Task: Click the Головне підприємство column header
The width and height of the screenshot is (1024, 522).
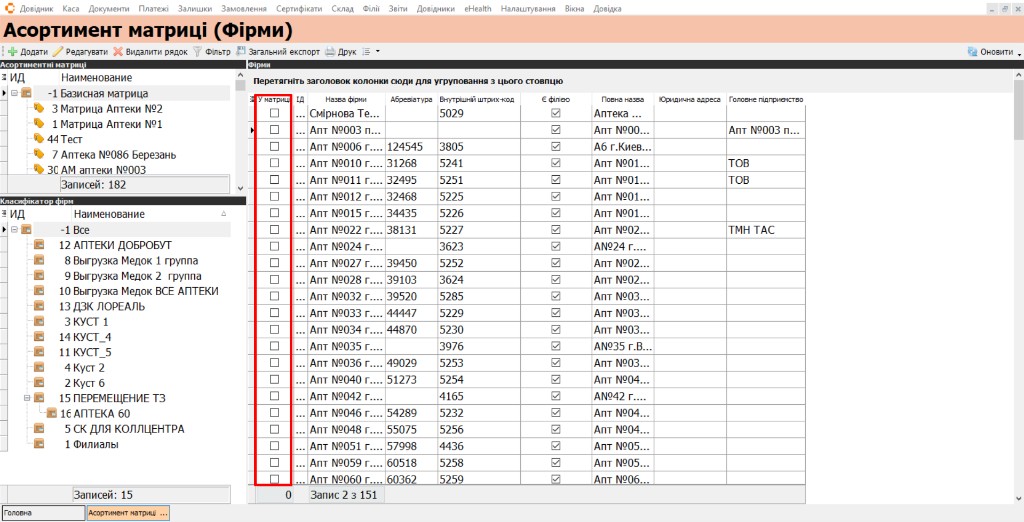Action: click(766, 99)
